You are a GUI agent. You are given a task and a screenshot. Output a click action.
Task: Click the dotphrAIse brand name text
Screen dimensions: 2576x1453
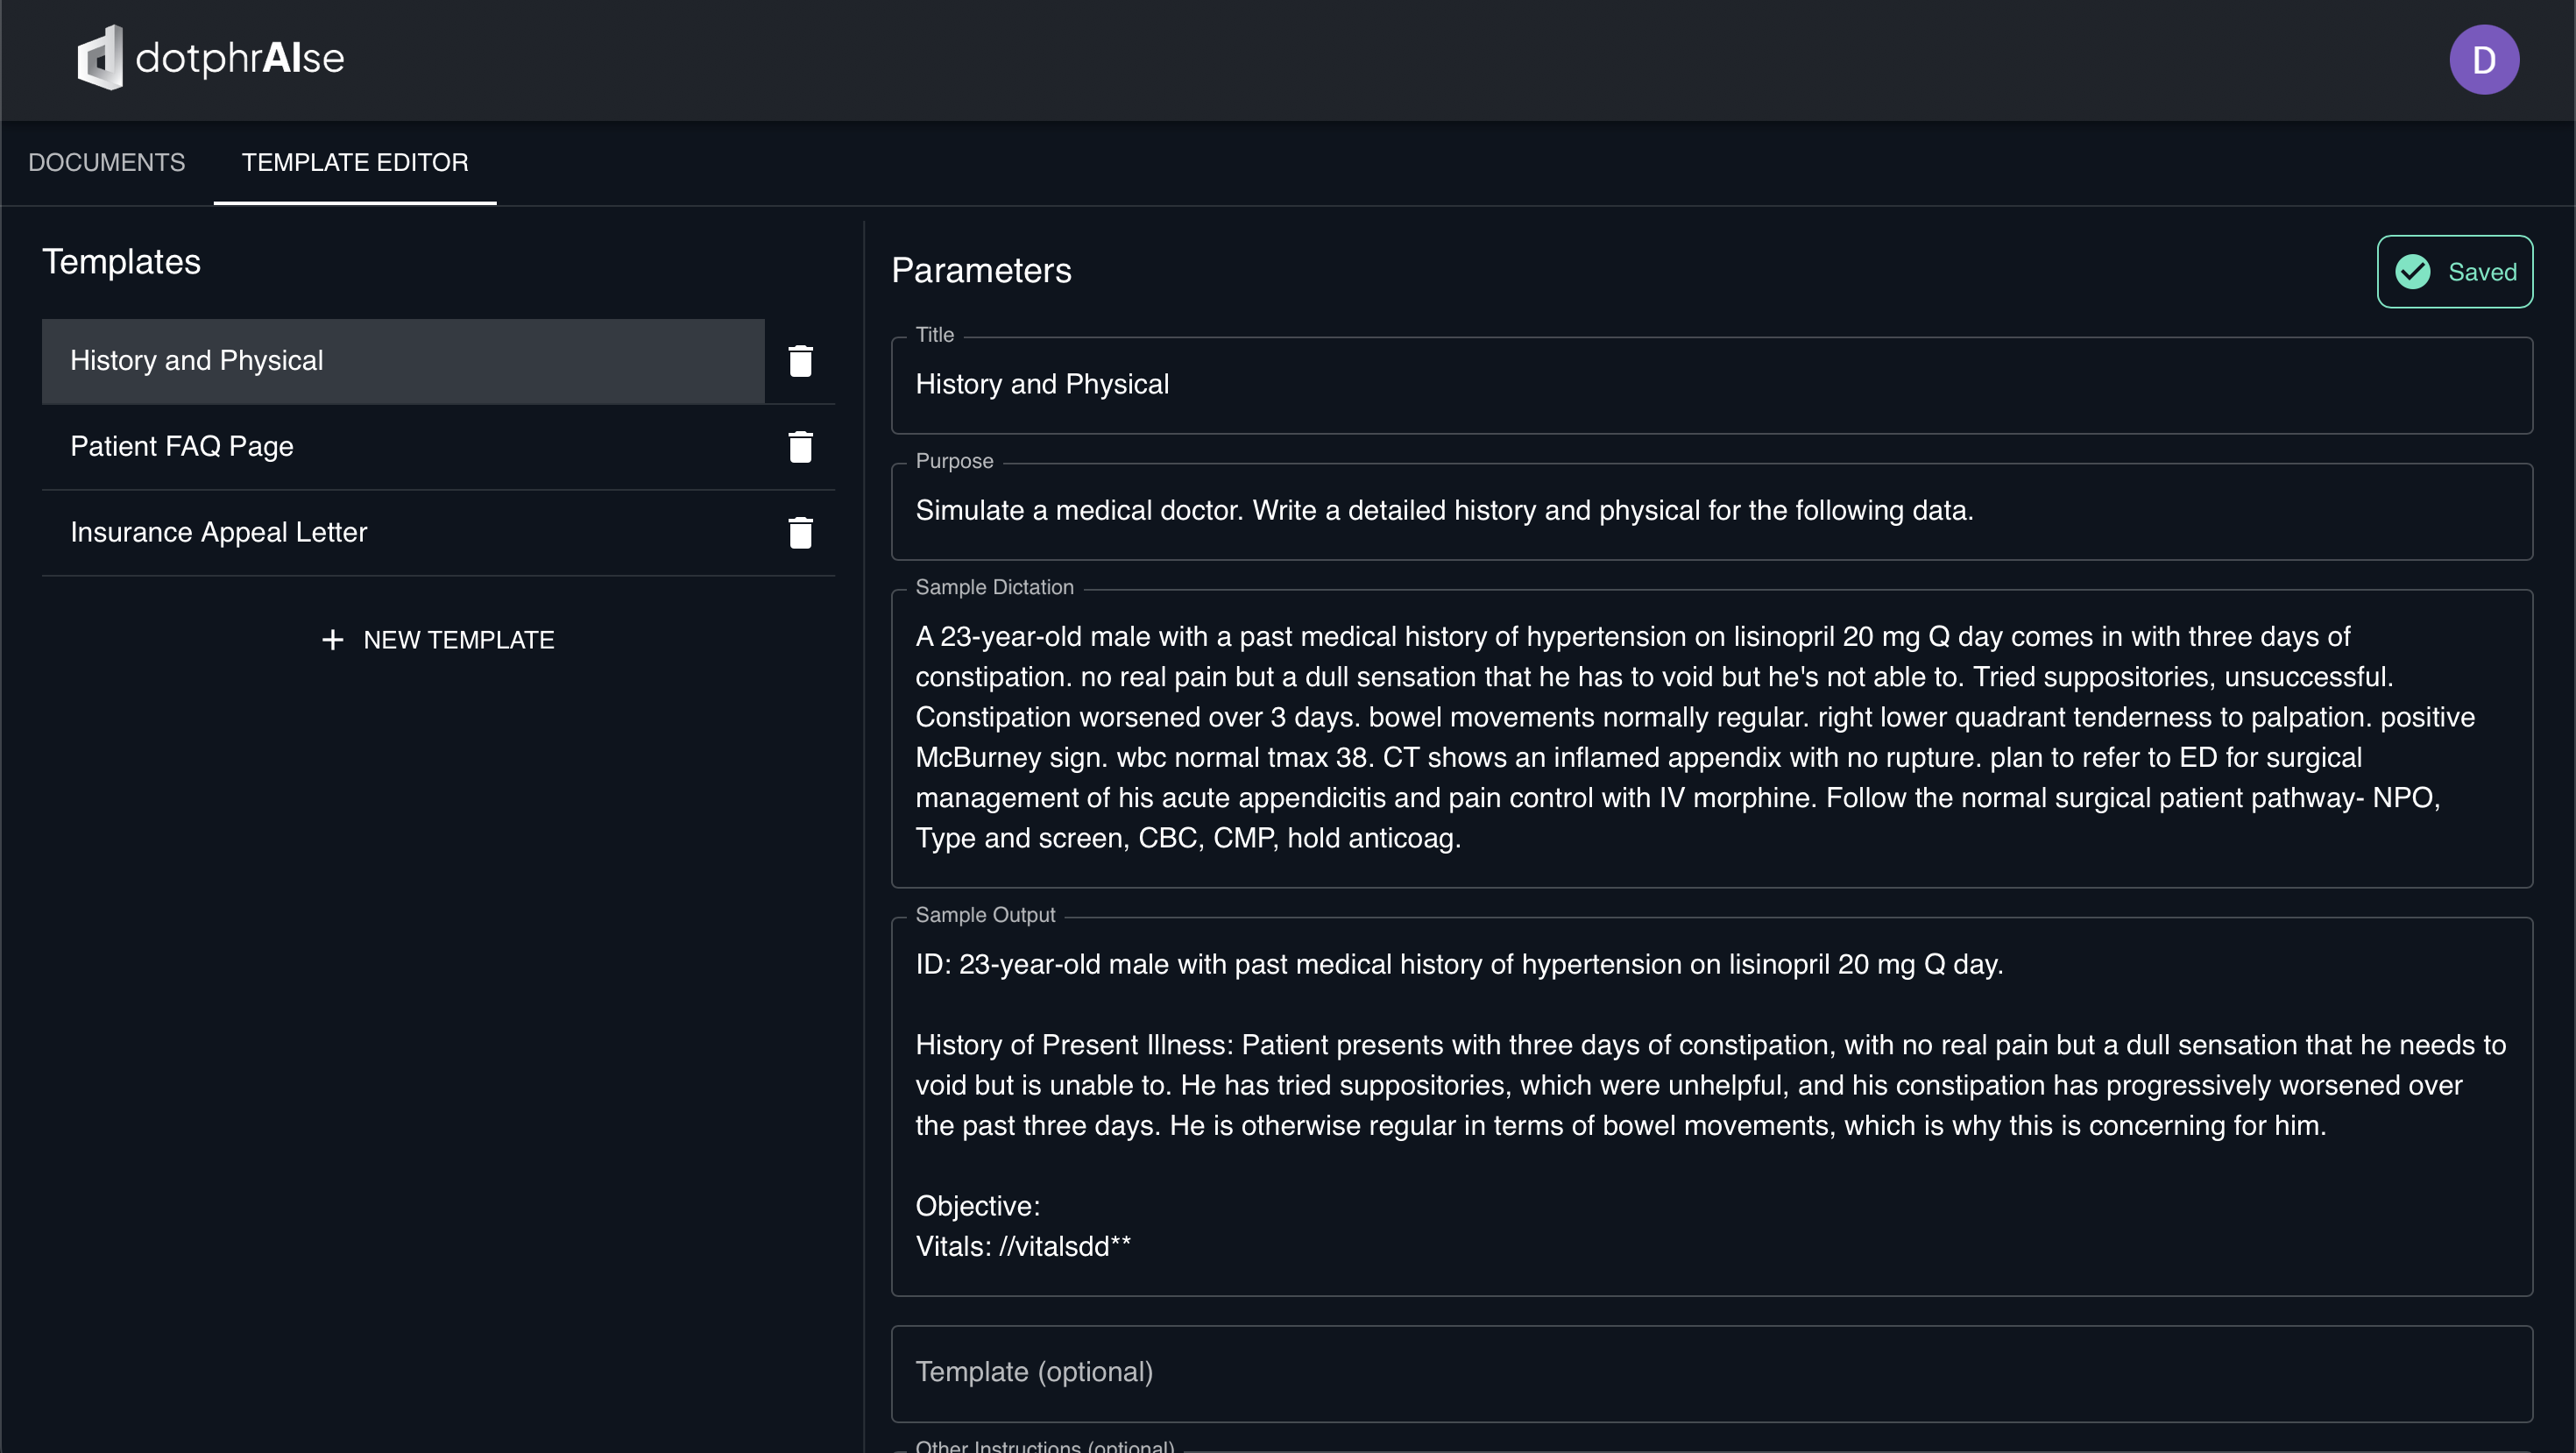tap(240, 59)
